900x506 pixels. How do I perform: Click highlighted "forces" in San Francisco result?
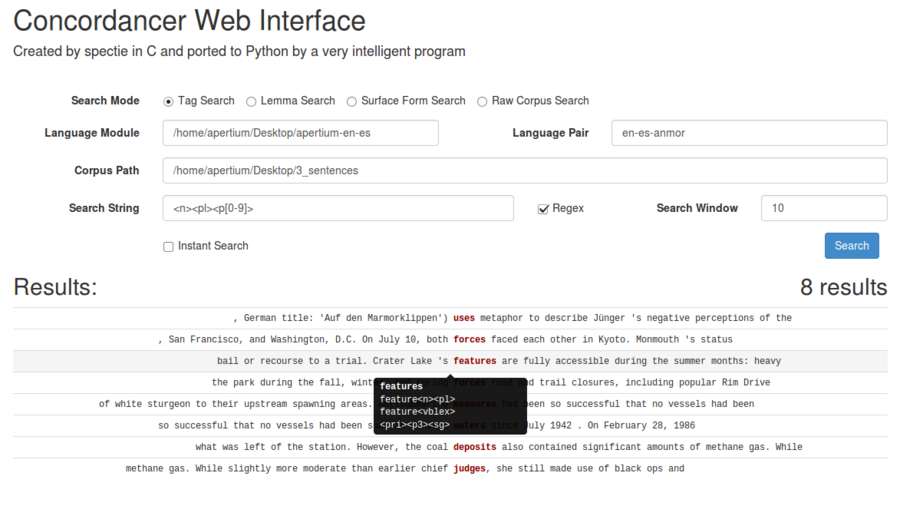(469, 340)
